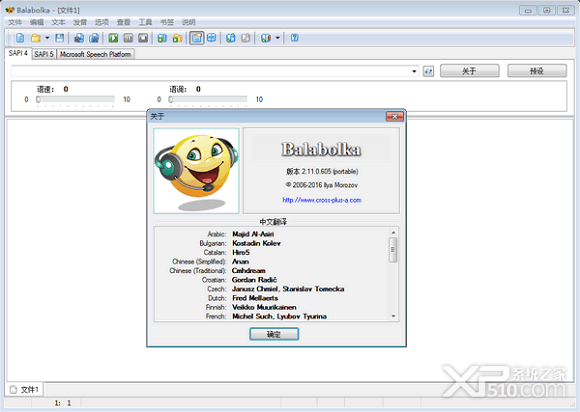Click the grey Pause icon in toolbar
Image resolution: width=580 pixels, height=412 pixels.
pos(128,38)
